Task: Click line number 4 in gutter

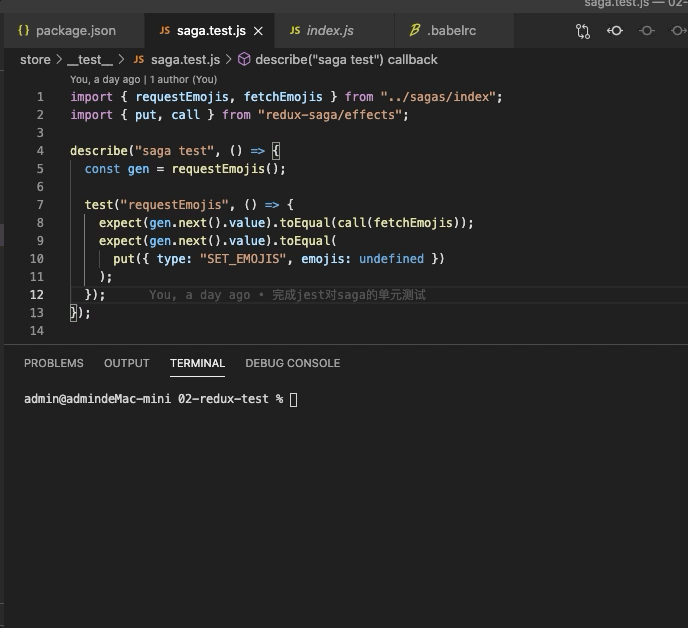Action: pos(40,151)
